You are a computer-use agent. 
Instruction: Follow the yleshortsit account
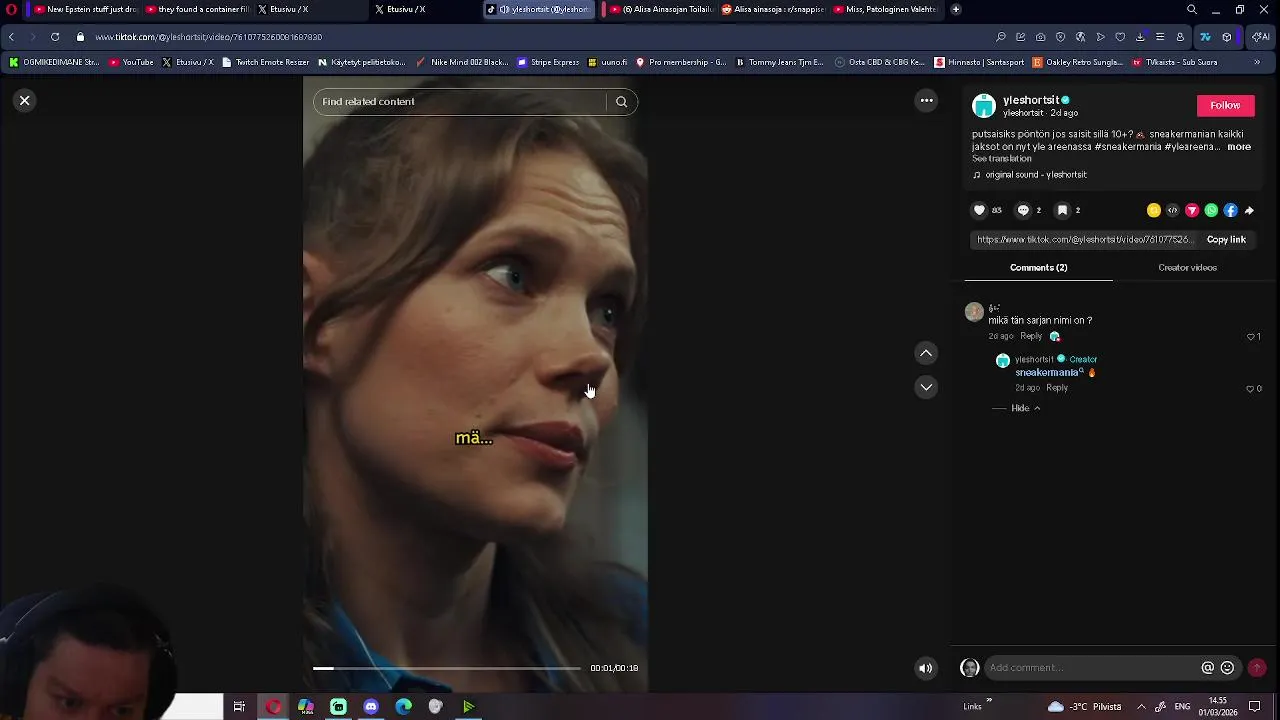click(1225, 106)
